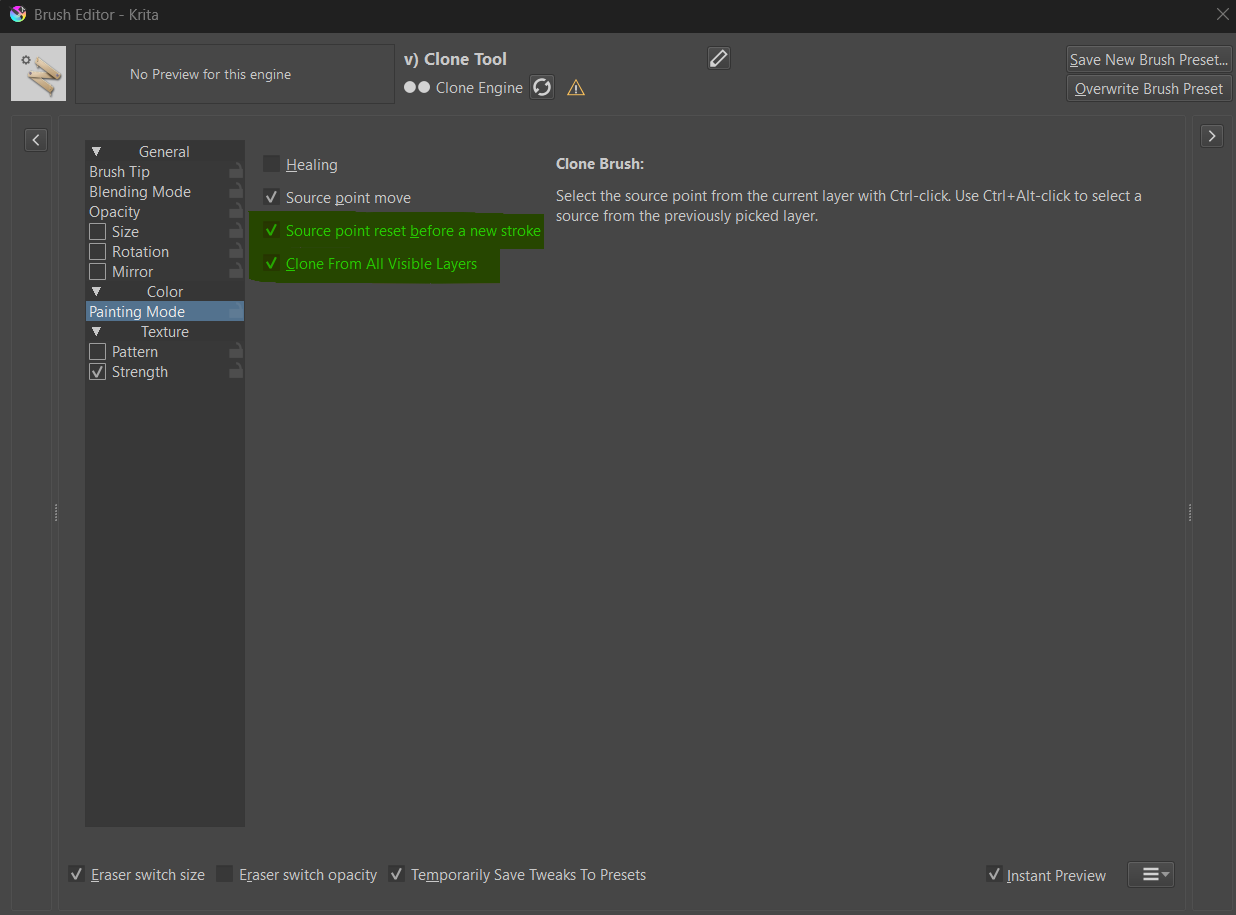Click the lock icon beside Brush Tip
Screen dimensions: 1236x915
point(235,172)
